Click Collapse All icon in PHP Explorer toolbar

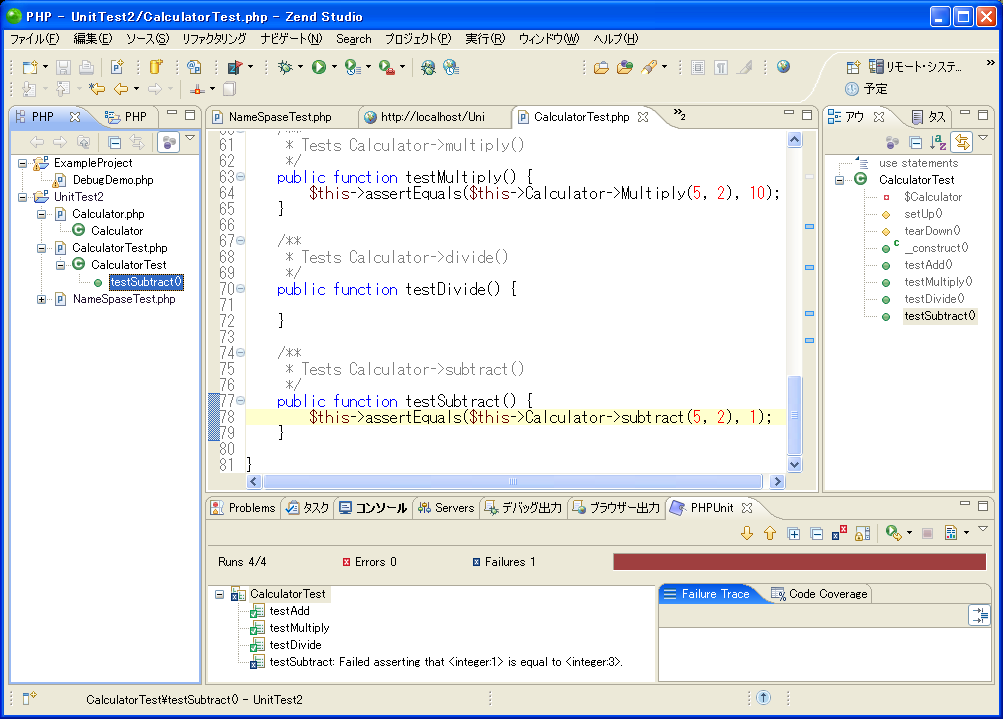114,142
